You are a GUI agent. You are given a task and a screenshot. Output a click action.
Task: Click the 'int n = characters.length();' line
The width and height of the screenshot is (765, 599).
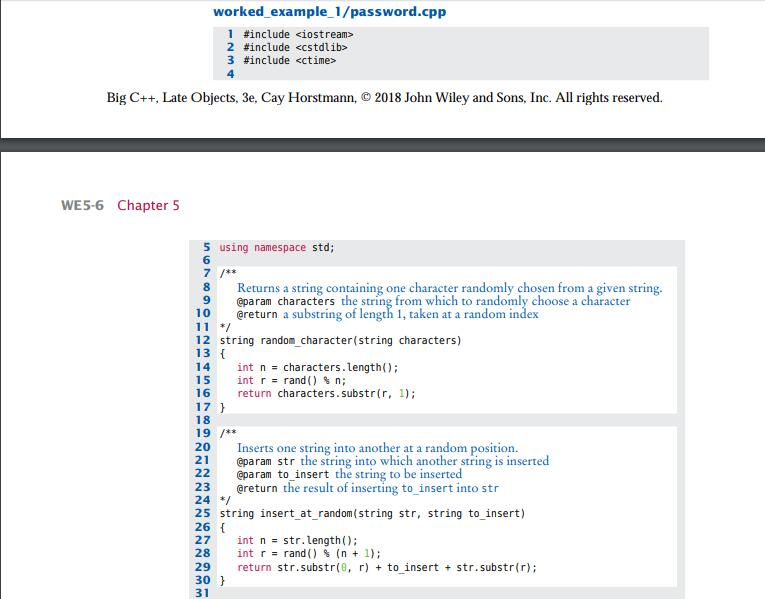pos(318,367)
